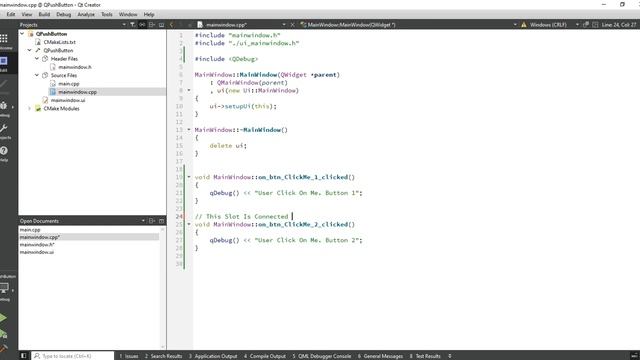Expand the CMake Modules node
Image resolution: width=640 pixels, height=360 pixels.
point(29,109)
